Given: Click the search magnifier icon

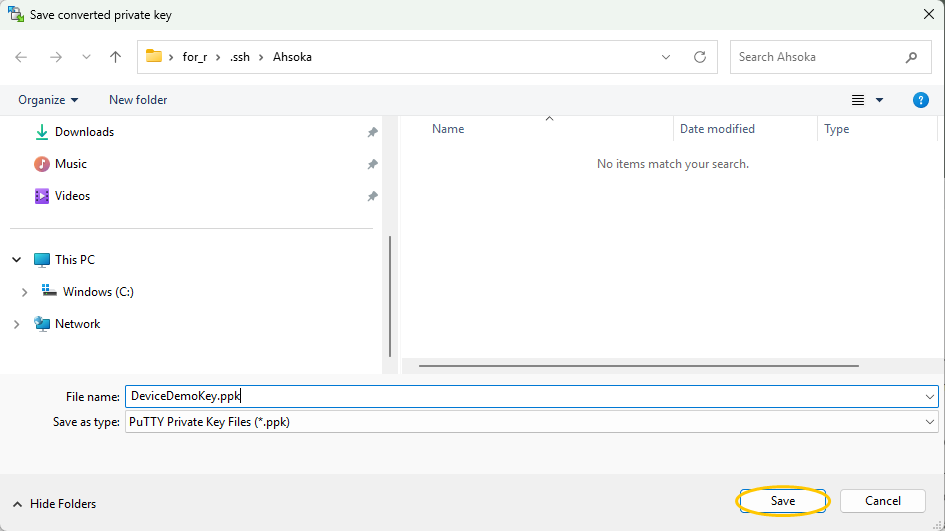Looking at the screenshot, I should click(911, 57).
